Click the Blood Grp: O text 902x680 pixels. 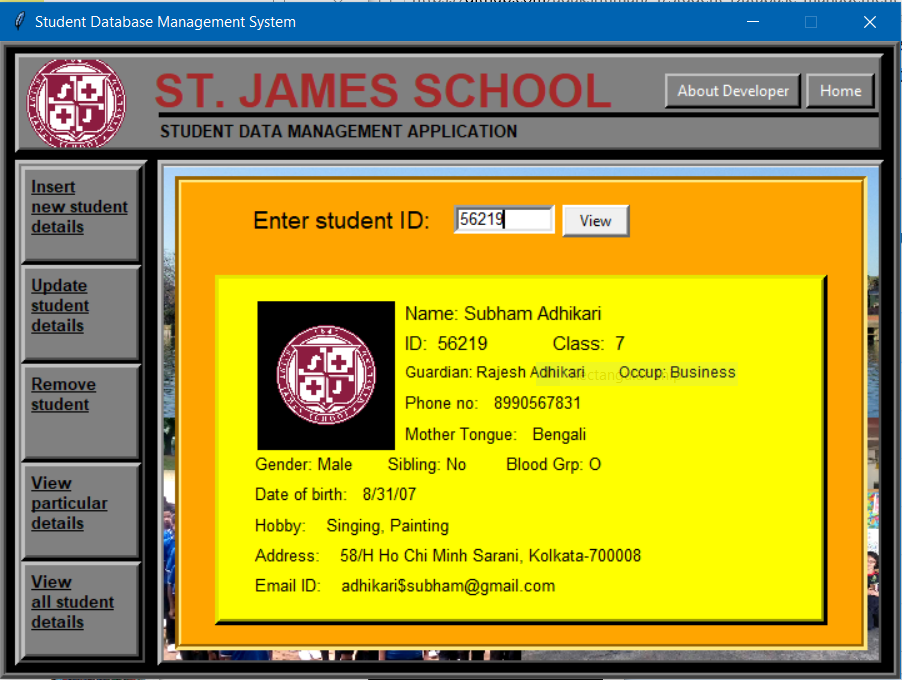[x=553, y=464]
